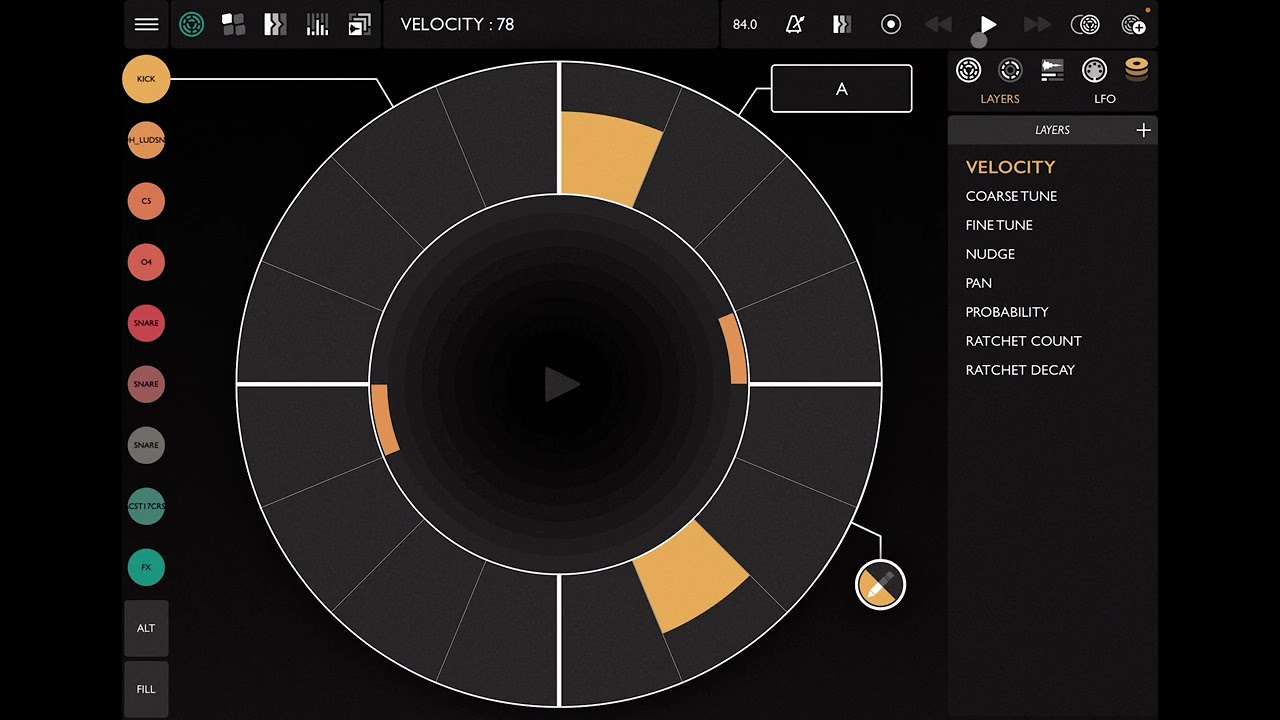Start playback with the top play button
This screenshot has height=720, width=1280.
coord(988,24)
